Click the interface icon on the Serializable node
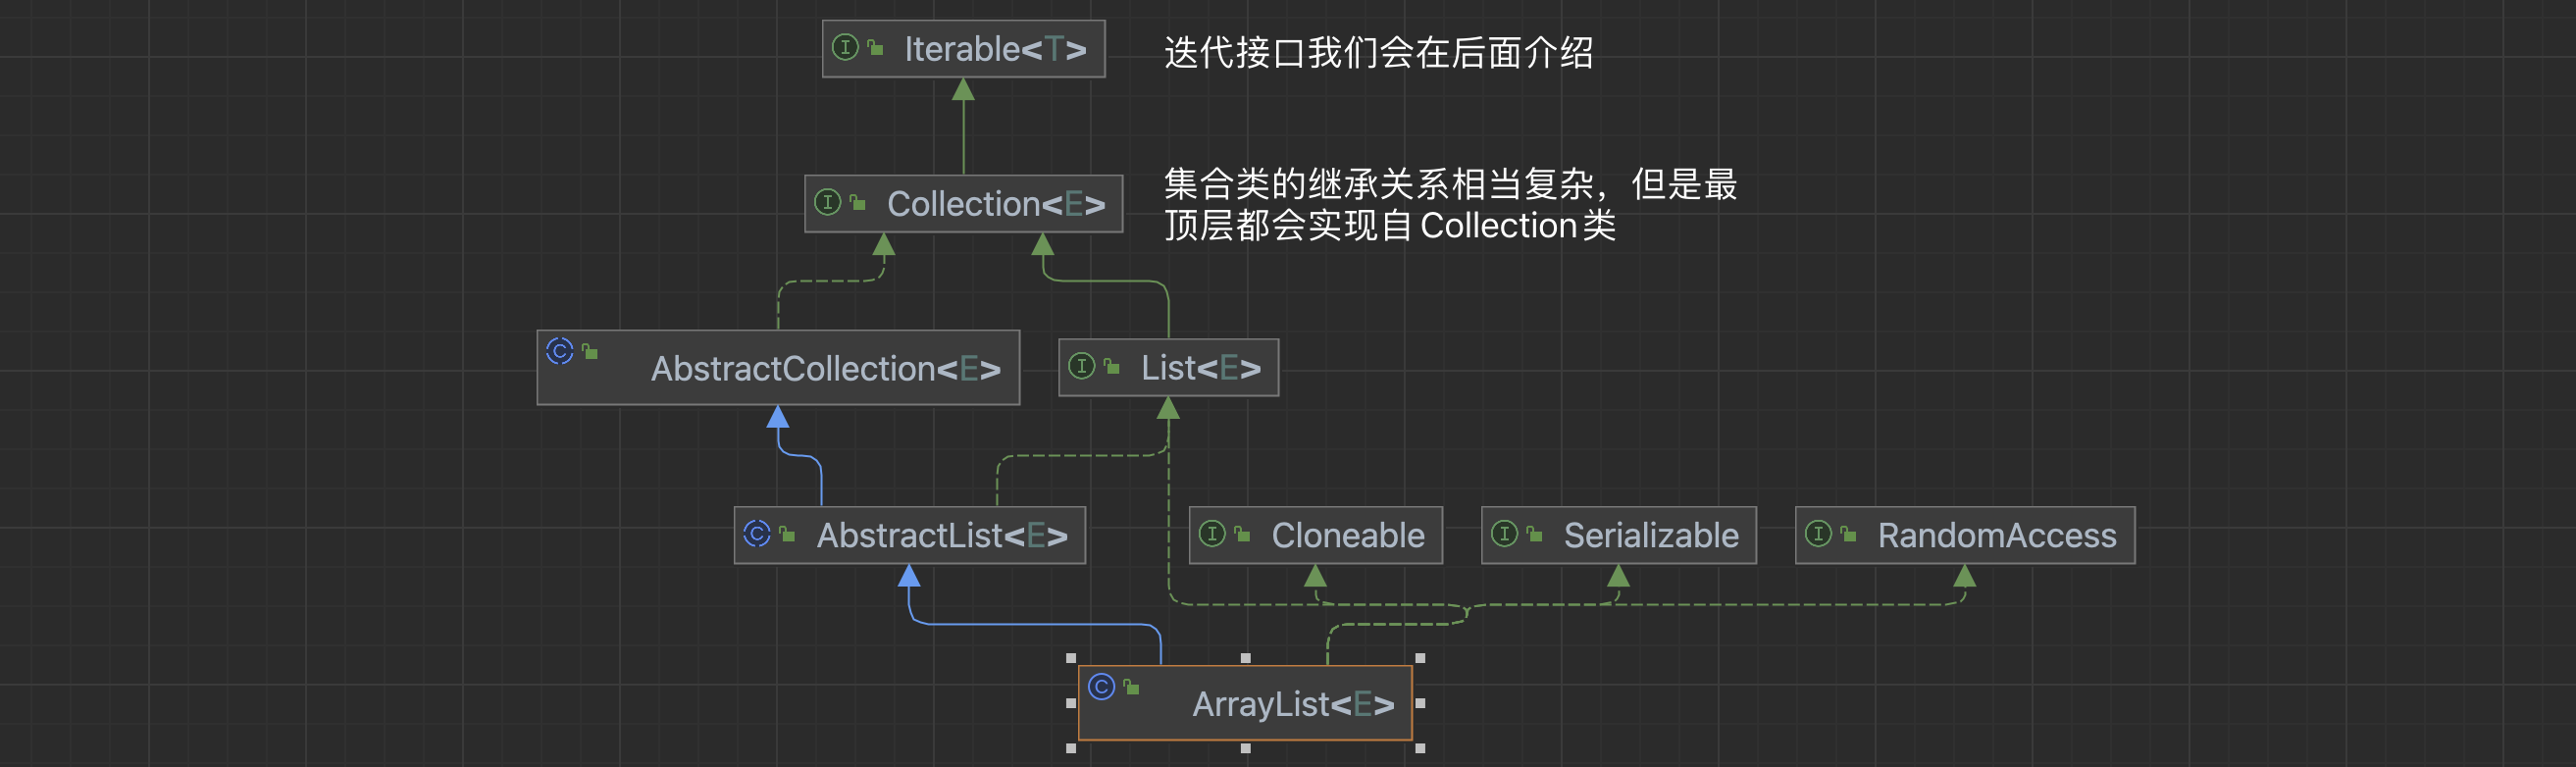 (1504, 534)
